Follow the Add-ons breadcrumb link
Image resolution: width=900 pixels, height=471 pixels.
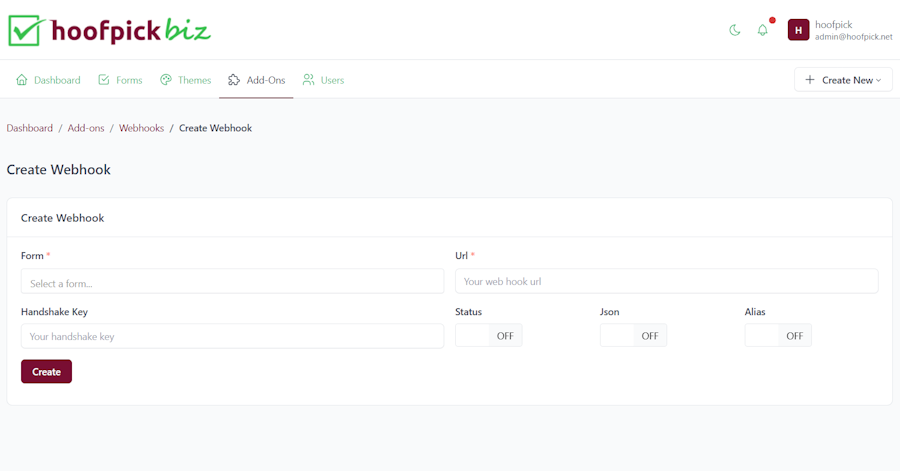(86, 128)
